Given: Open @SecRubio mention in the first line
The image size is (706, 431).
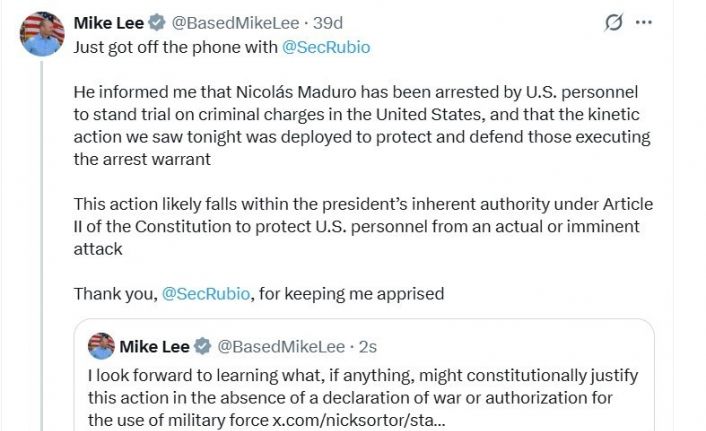Looking at the screenshot, I should click(x=328, y=46).
